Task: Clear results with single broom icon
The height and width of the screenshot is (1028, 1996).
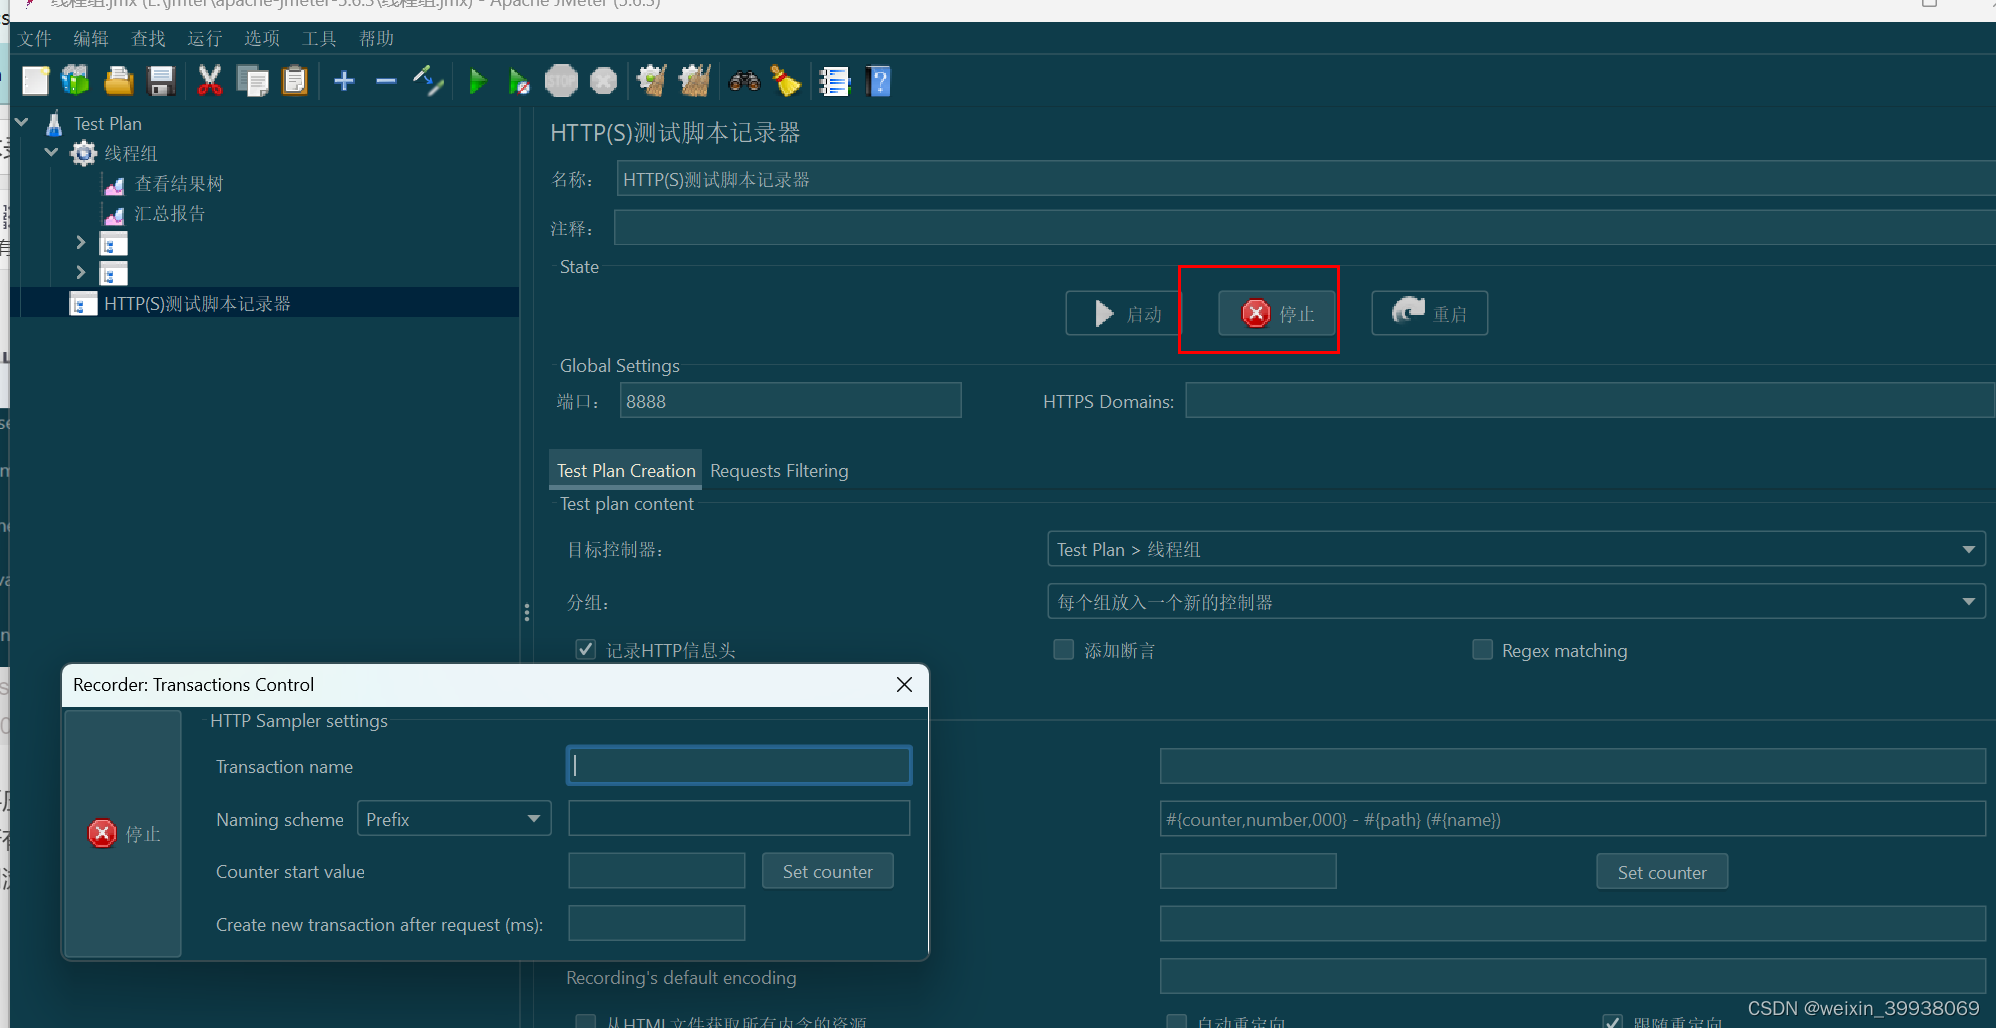Action: click(652, 81)
